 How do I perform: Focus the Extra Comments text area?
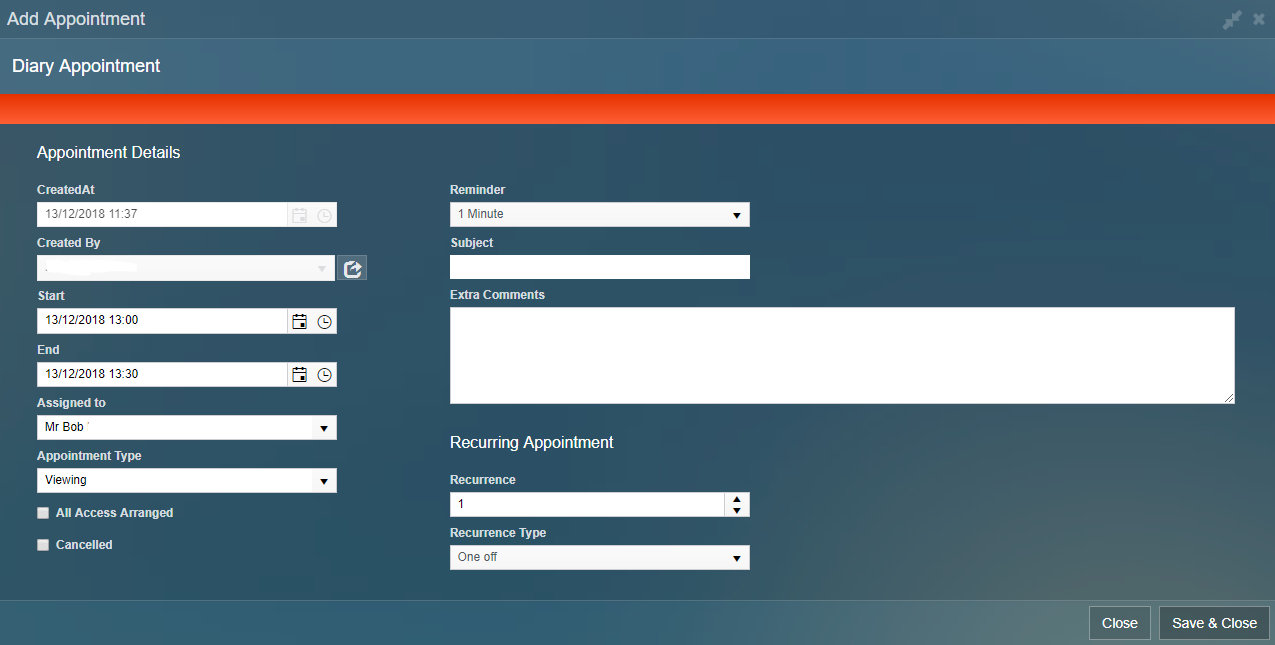click(x=841, y=355)
